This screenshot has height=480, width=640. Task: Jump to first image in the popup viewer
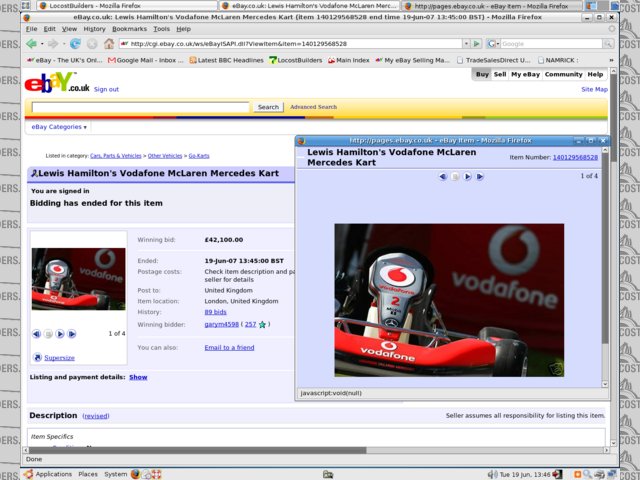443,176
